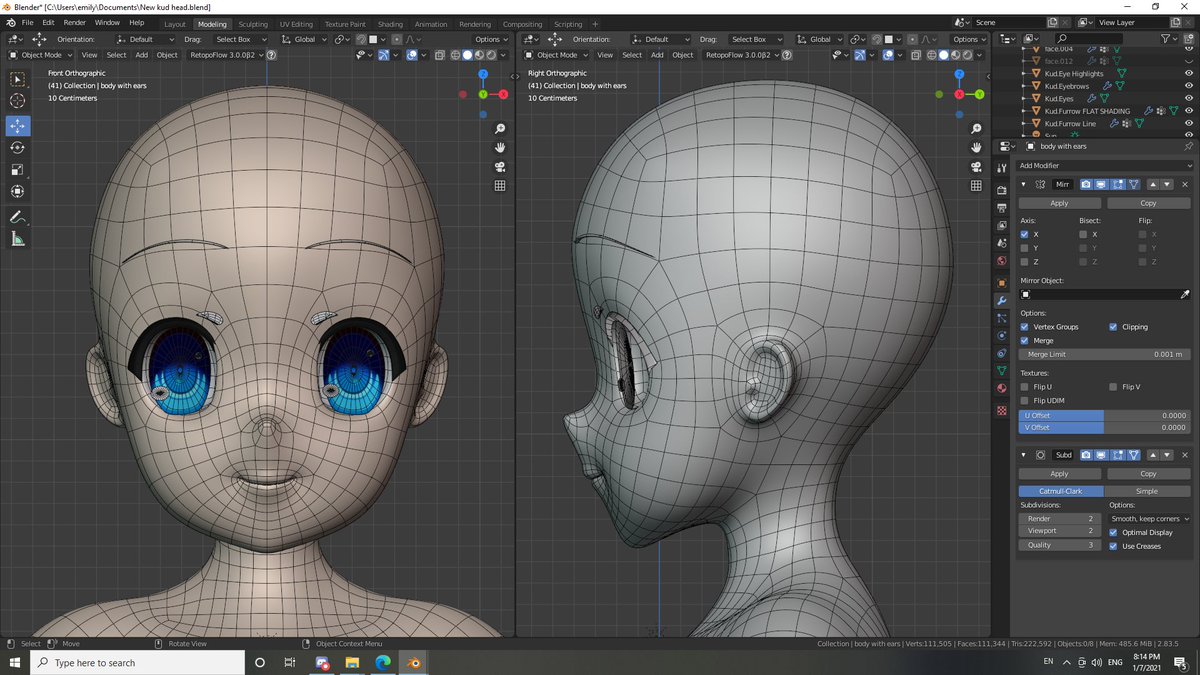Pick the Cursor tool in the toolbar
The image size is (1200, 675).
pyautogui.click(x=18, y=101)
